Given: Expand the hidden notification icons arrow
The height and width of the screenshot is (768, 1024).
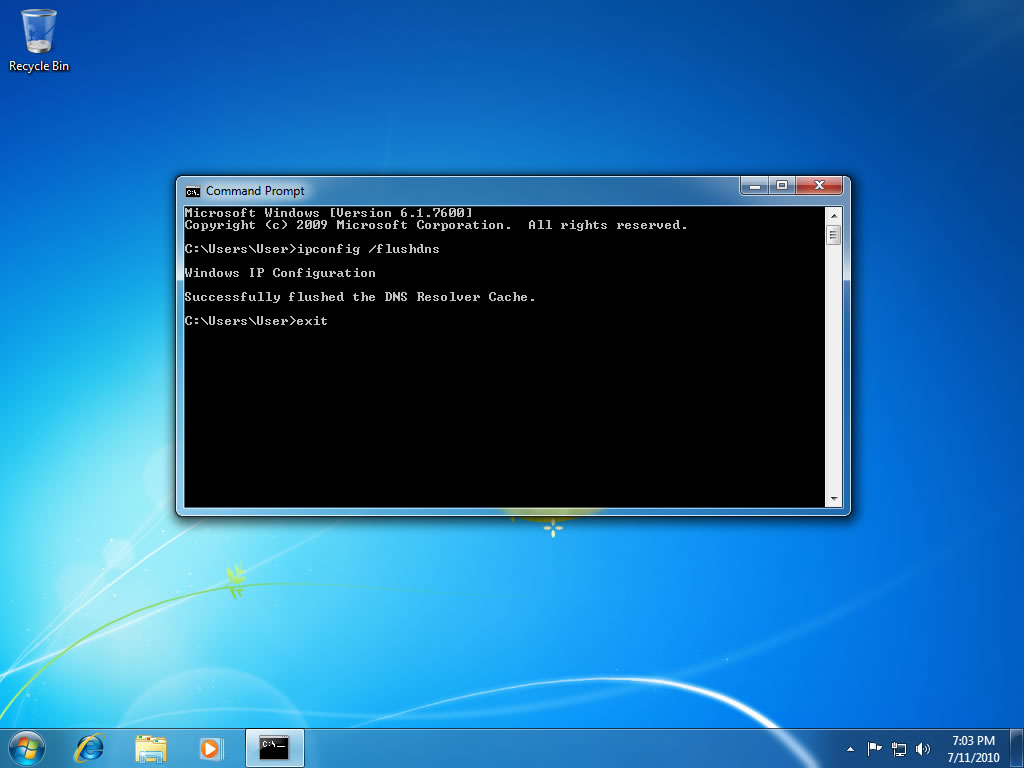Looking at the screenshot, I should (851, 748).
